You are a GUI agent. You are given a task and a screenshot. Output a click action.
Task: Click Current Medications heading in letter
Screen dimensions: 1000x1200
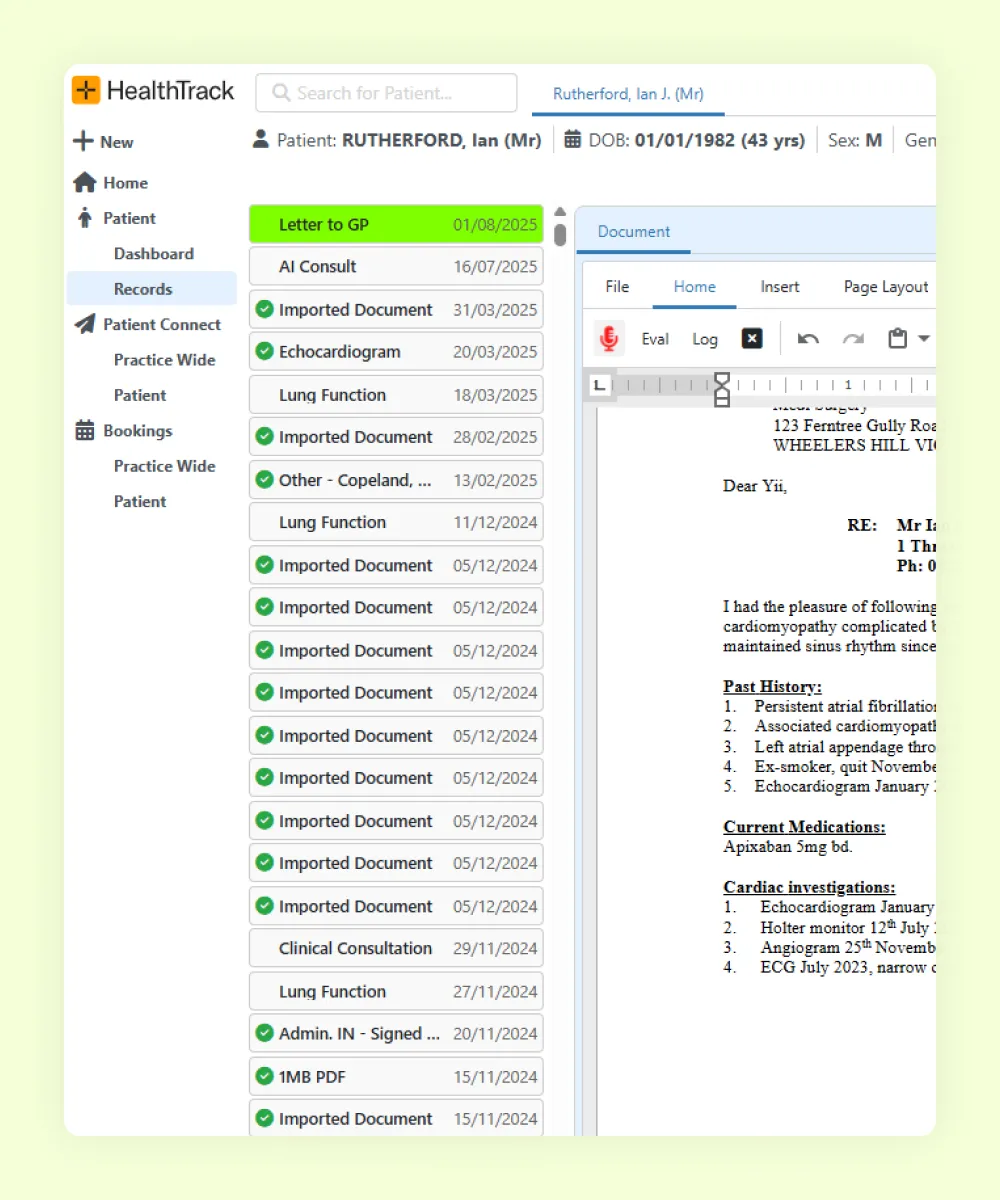tap(804, 827)
